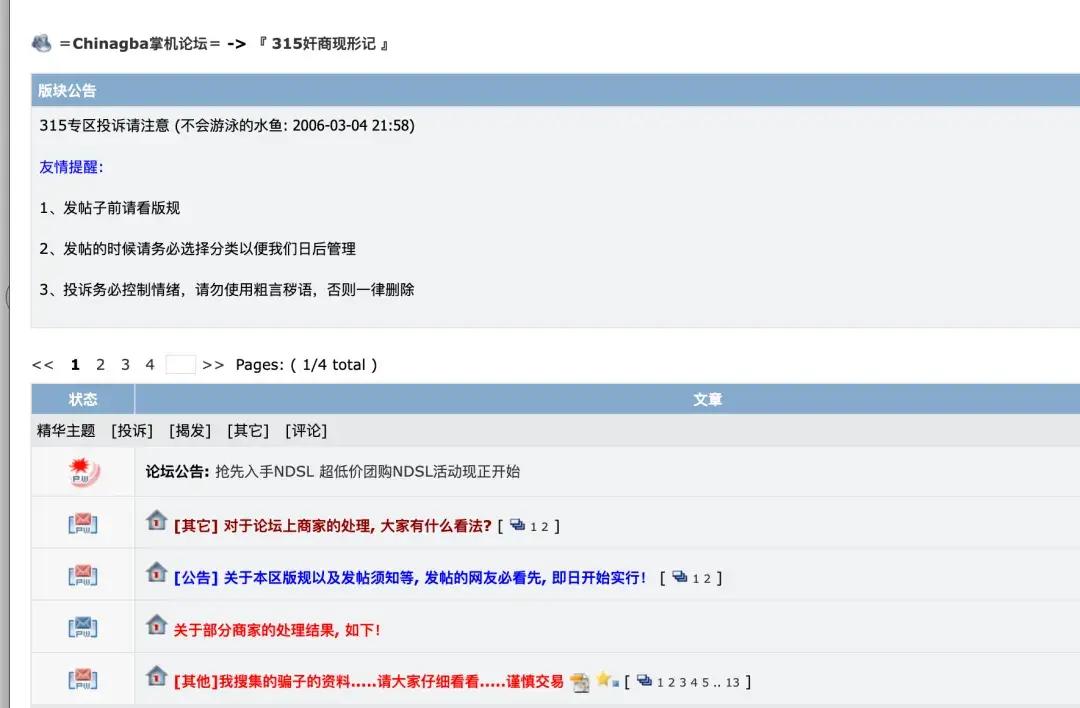Show 精华主题 featured threads
Screen dimensions: 1080x708
tap(66, 431)
